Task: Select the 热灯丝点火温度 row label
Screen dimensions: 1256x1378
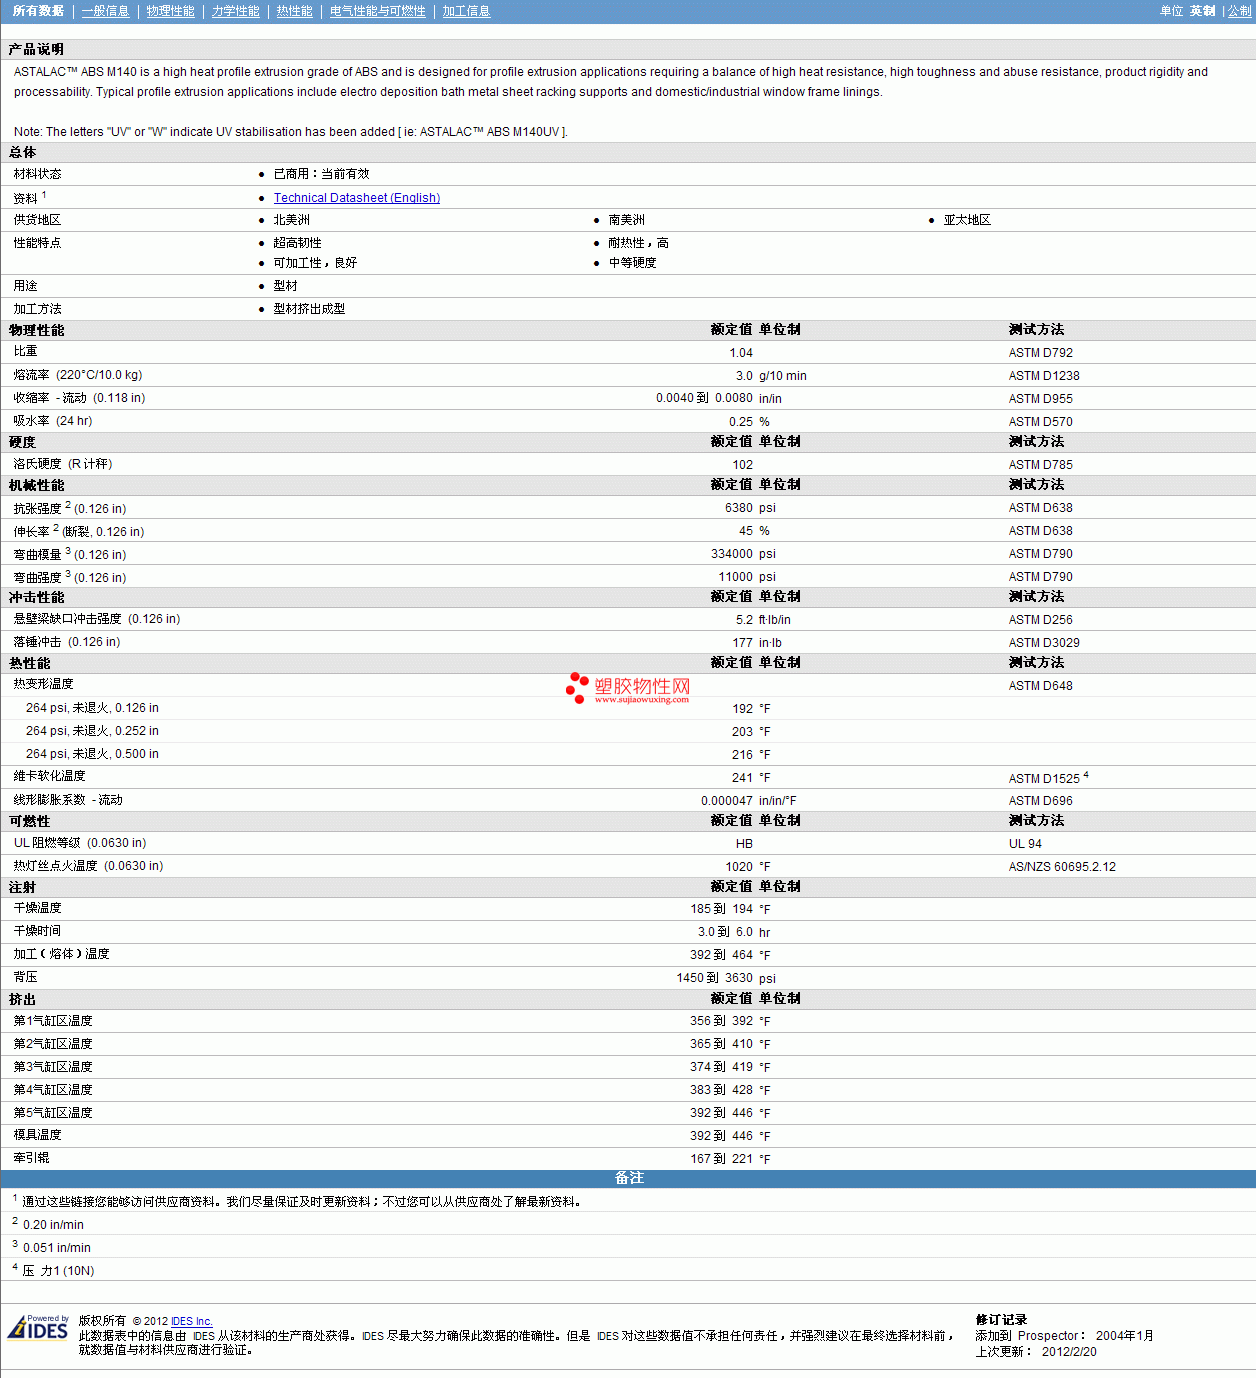Action: tap(88, 866)
